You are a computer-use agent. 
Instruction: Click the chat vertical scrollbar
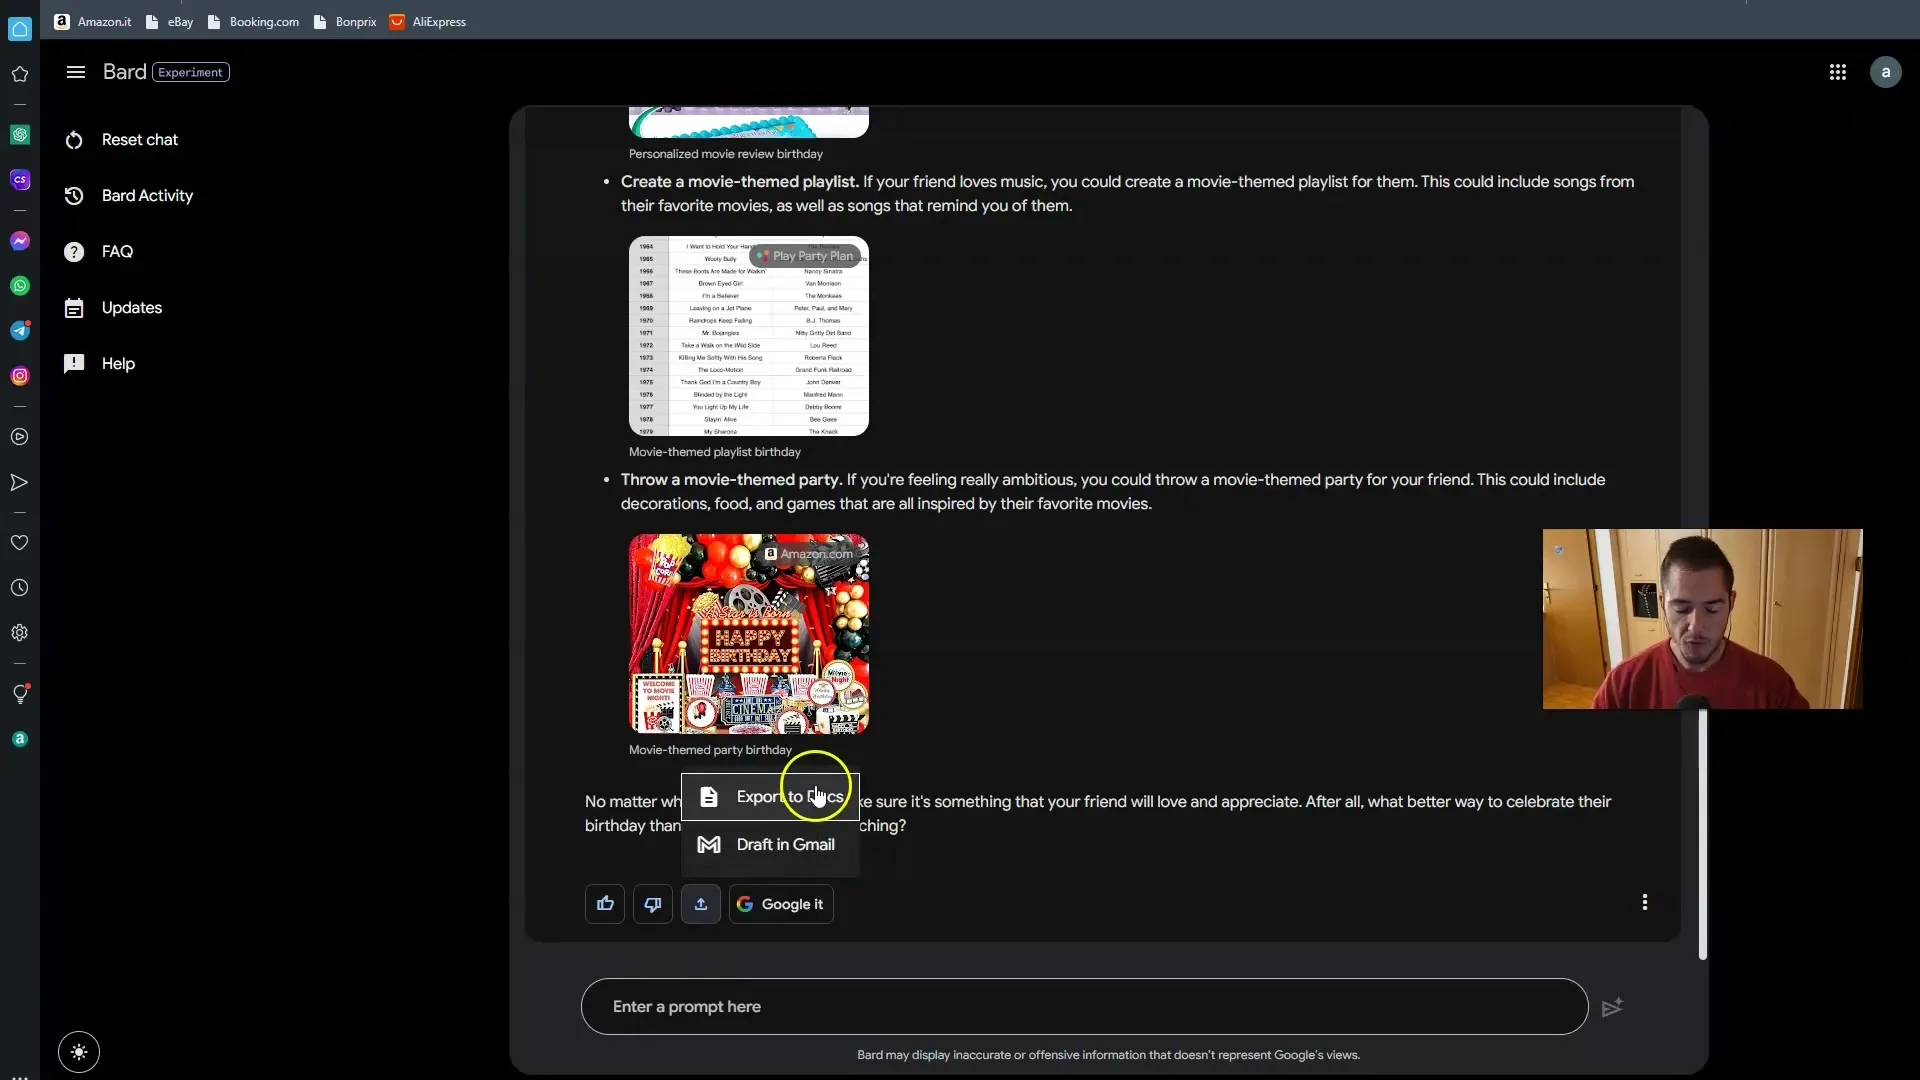(1702, 835)
